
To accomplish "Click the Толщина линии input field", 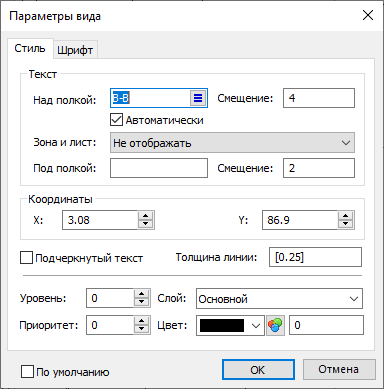I will tap(315, 257).
